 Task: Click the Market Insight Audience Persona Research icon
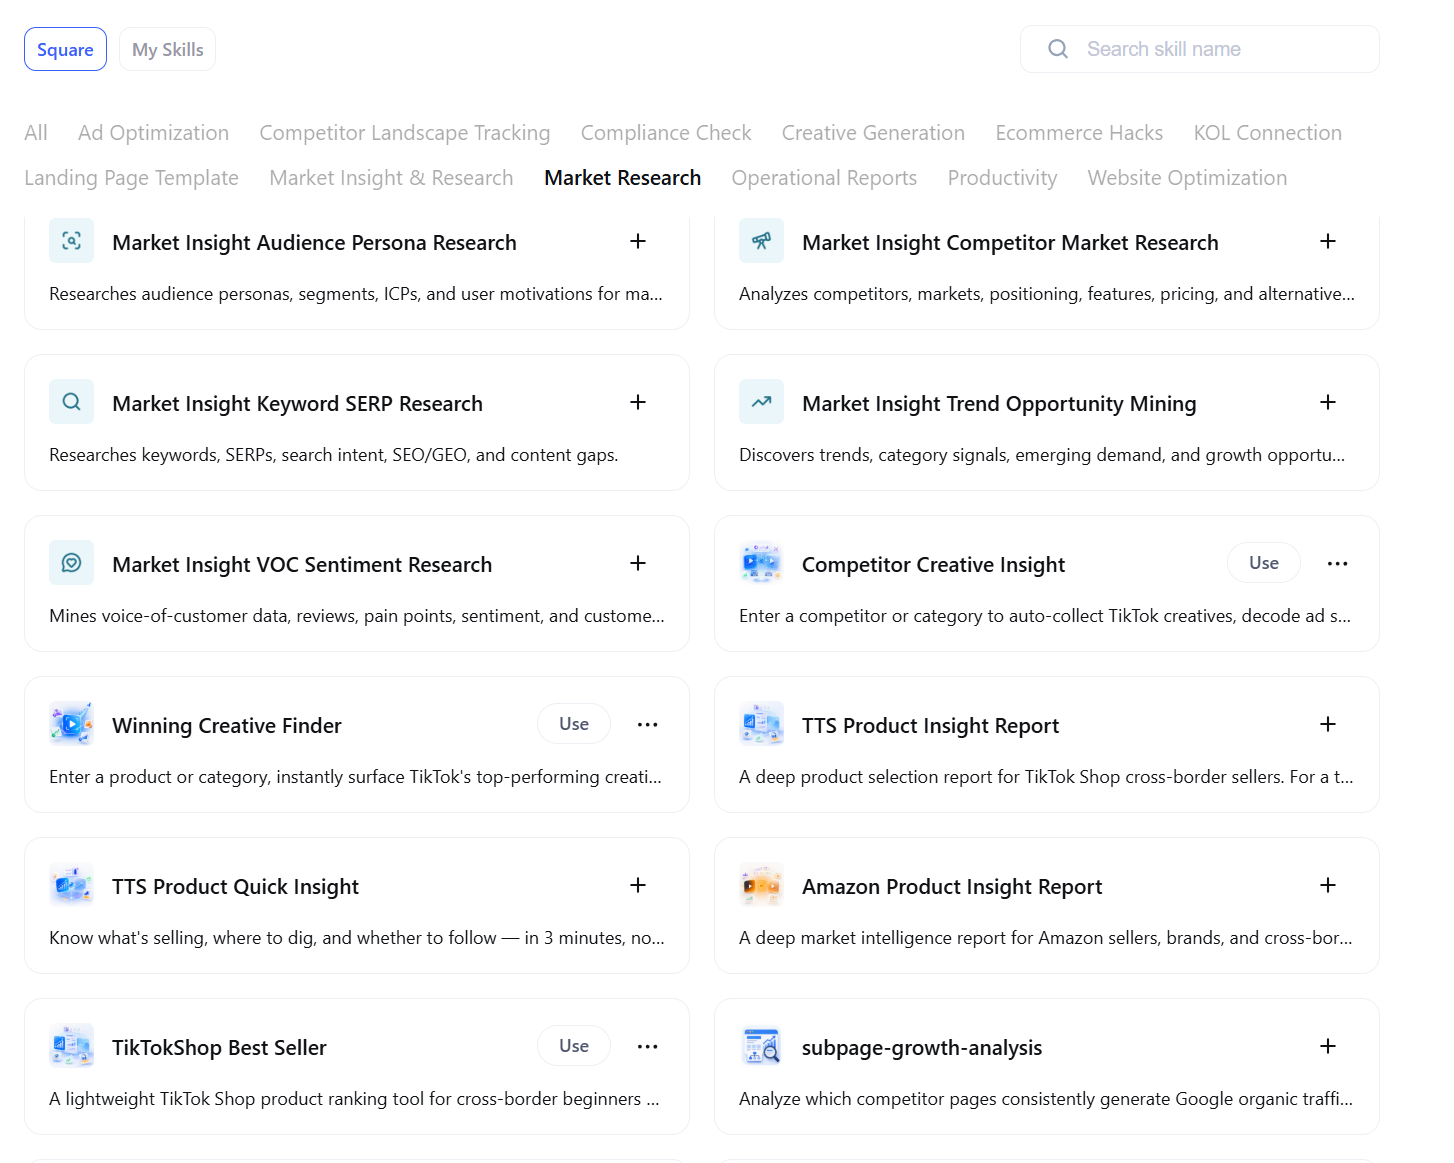(71, 241)
